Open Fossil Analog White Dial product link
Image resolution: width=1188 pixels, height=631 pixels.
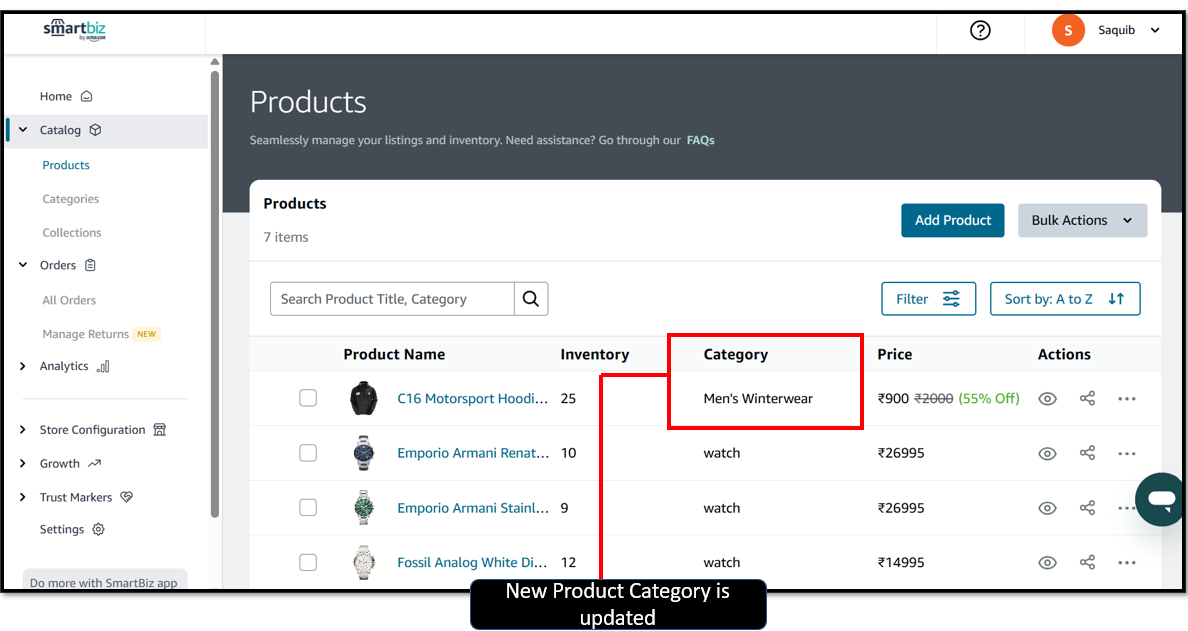click(x=472, y=562)
